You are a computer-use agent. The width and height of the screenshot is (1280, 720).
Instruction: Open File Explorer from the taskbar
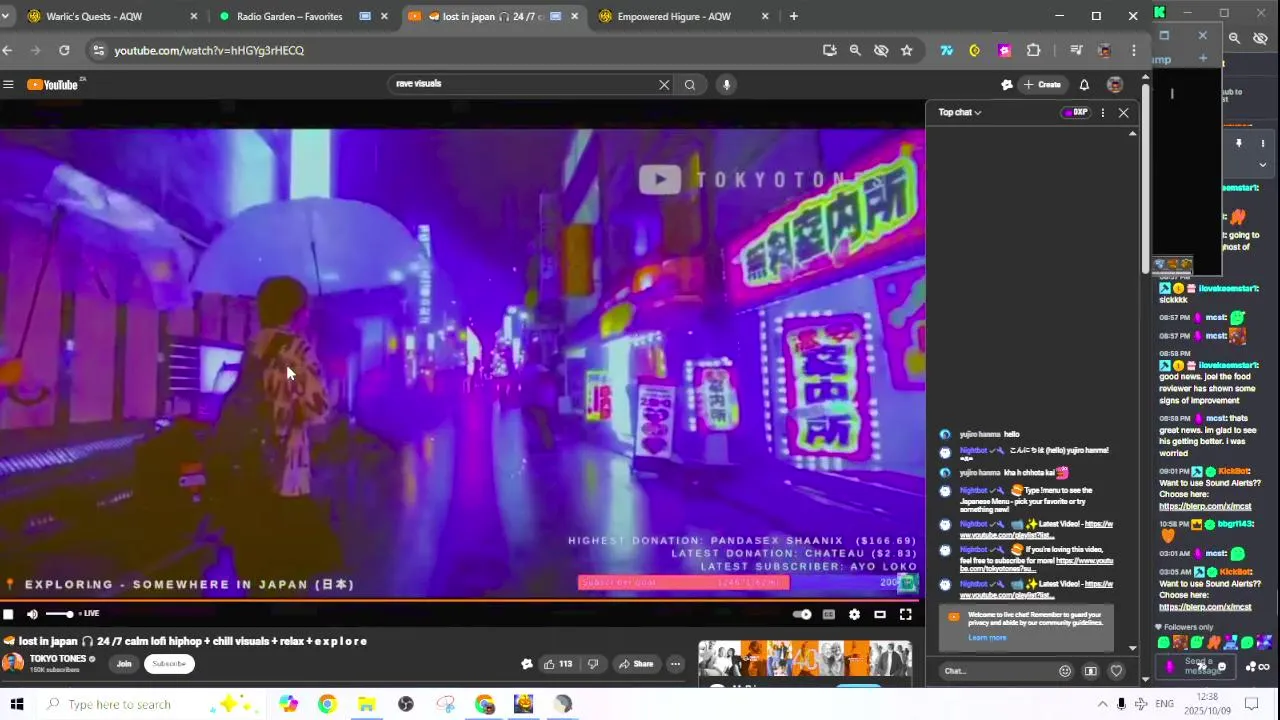pyautogui.click(x=366, y=704)
